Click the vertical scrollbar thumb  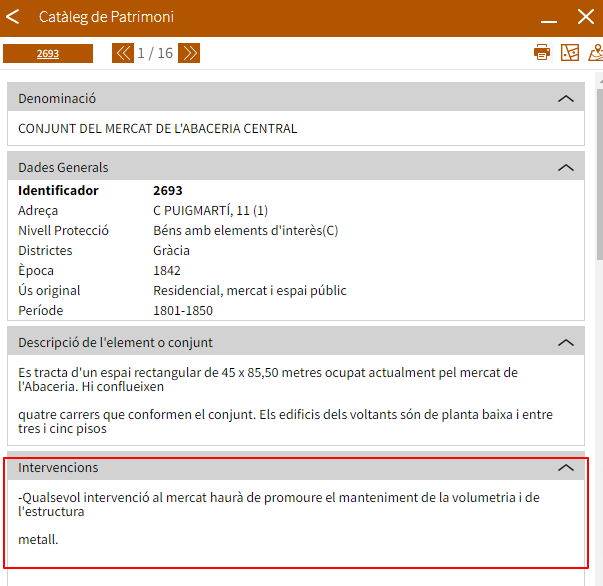[600, 175]
